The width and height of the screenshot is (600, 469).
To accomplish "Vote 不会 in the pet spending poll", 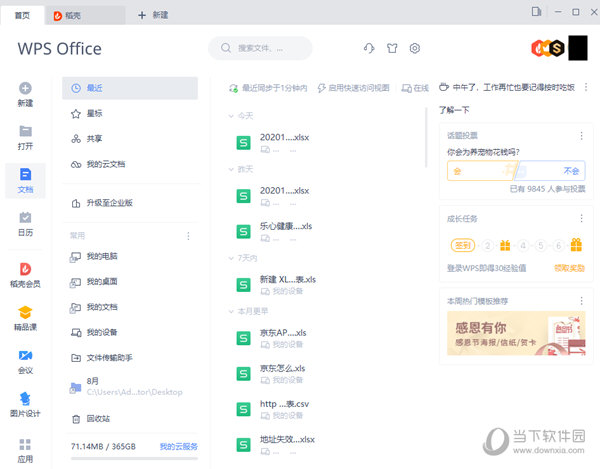I will point(550,171).
